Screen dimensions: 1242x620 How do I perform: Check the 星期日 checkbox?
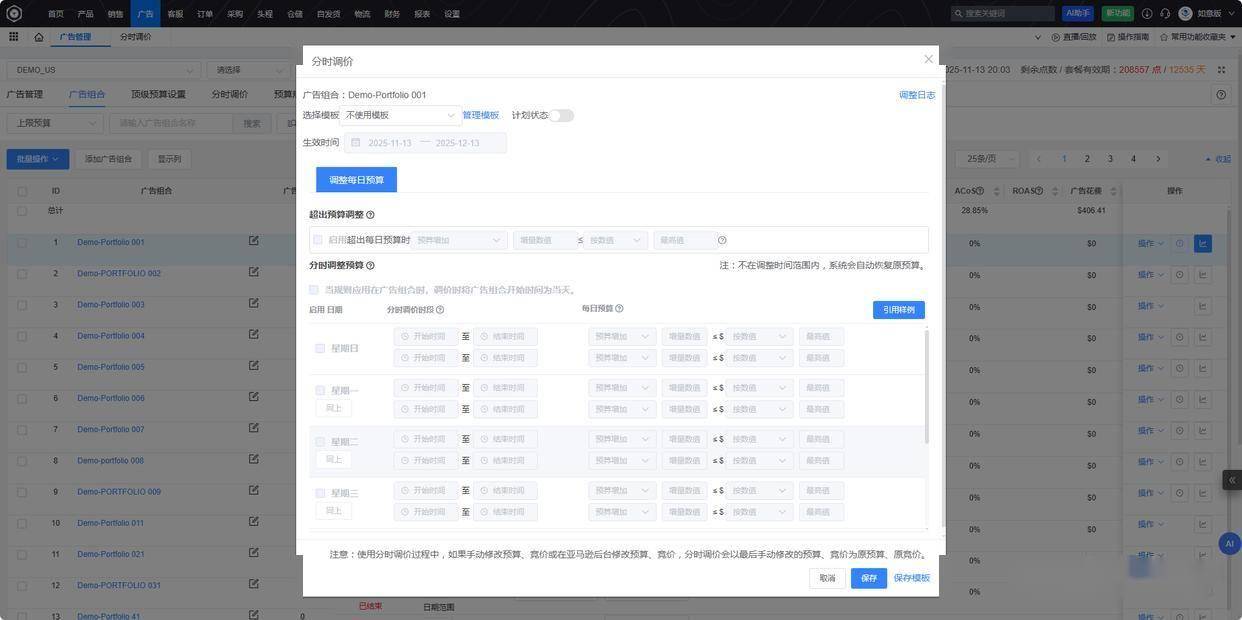[x=320, y=348]
